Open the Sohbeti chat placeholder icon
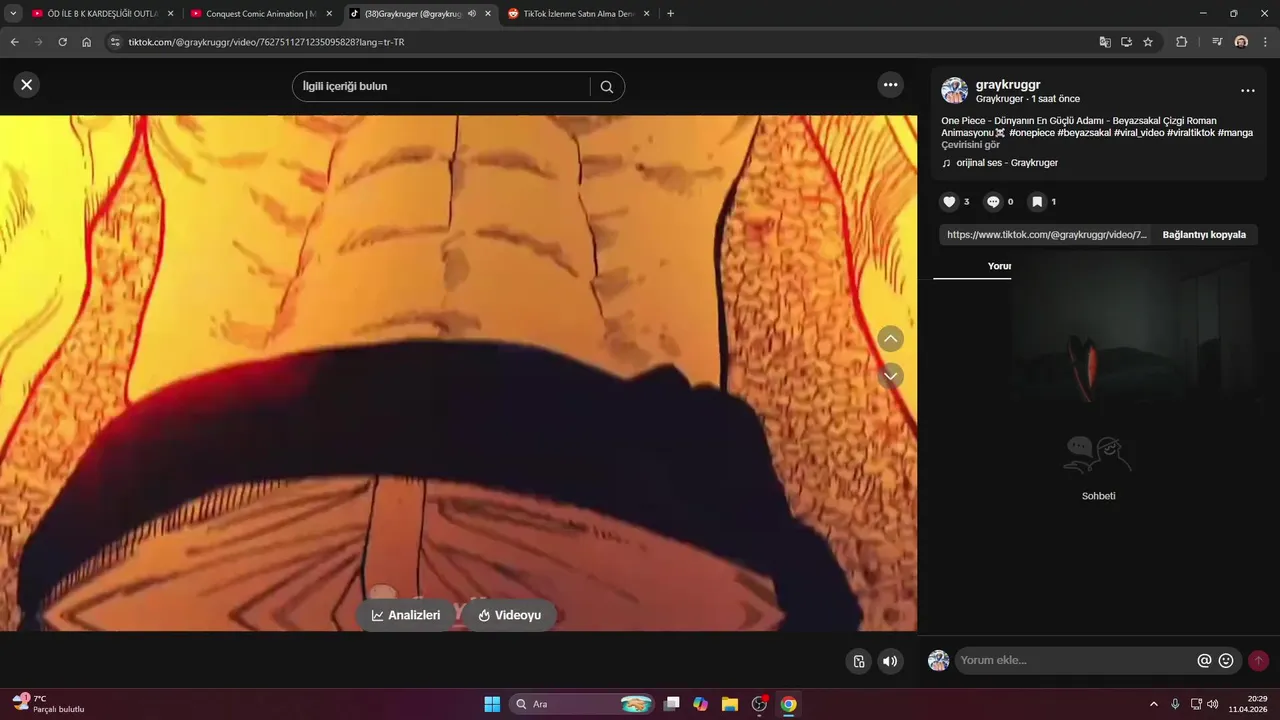 [1098, 455]
